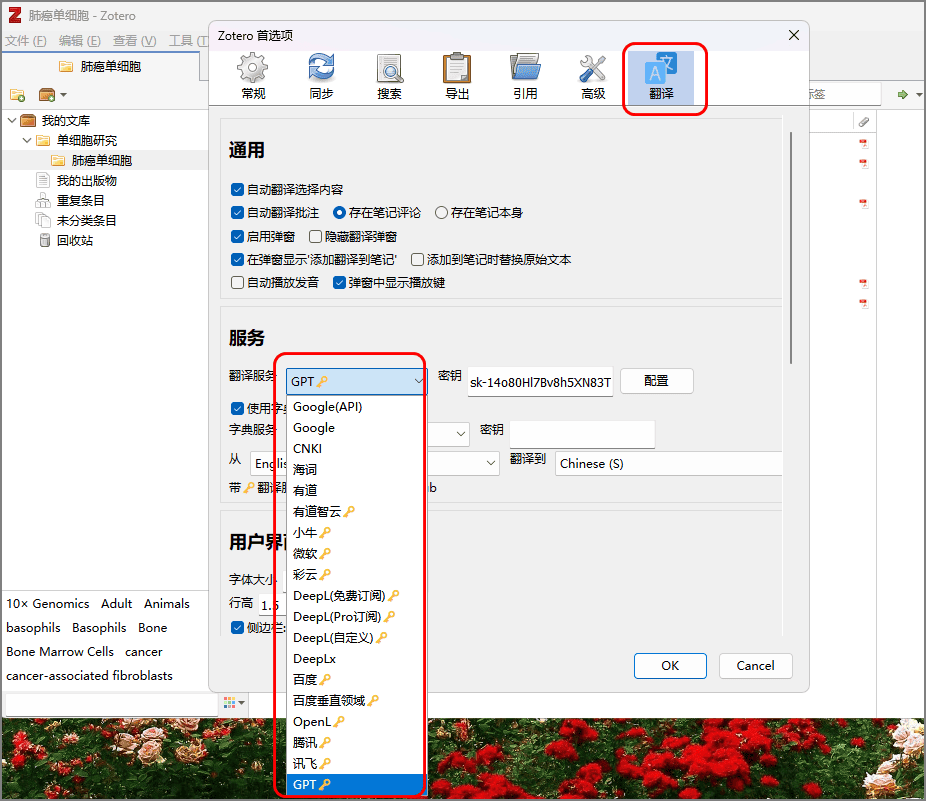
Task: Open the 编辑 menu
Action: point(70,41)
